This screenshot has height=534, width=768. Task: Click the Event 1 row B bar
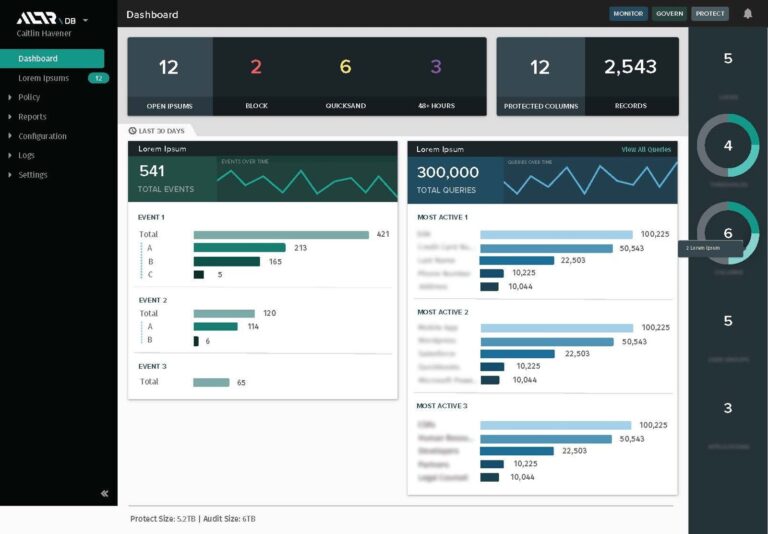pos(227,262)
